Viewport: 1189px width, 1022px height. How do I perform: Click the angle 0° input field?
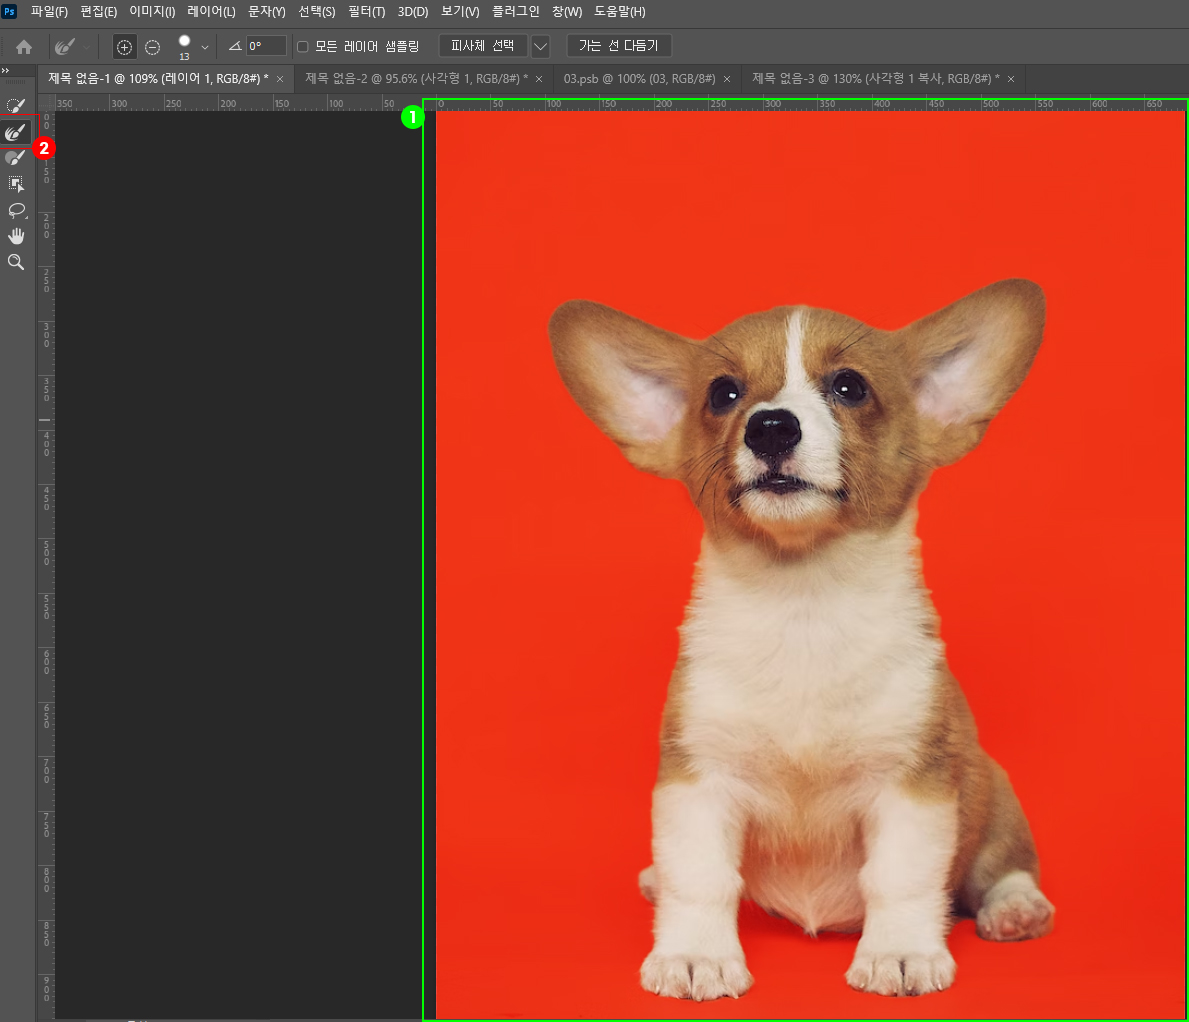click(266, 46)
